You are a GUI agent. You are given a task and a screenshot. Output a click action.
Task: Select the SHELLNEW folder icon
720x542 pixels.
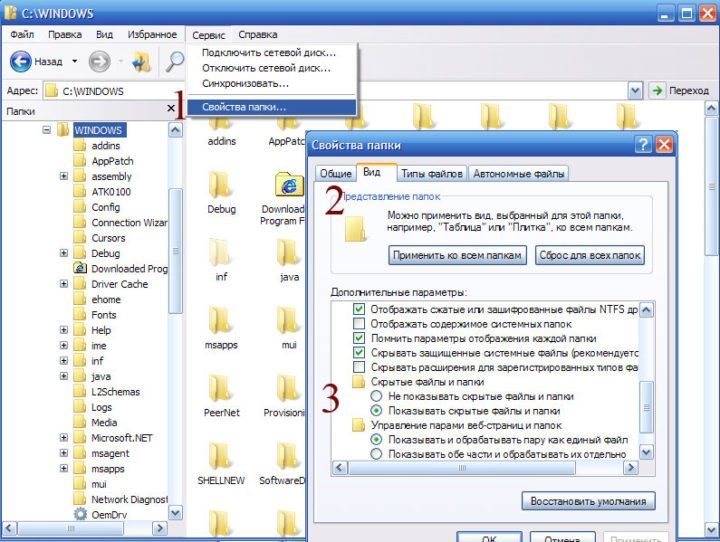tap(221, 456)
